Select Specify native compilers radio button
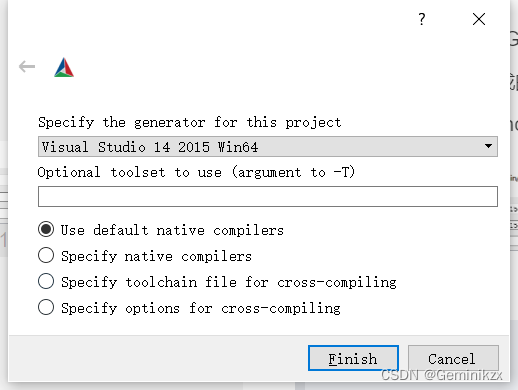518x390 pixels. 46,255
